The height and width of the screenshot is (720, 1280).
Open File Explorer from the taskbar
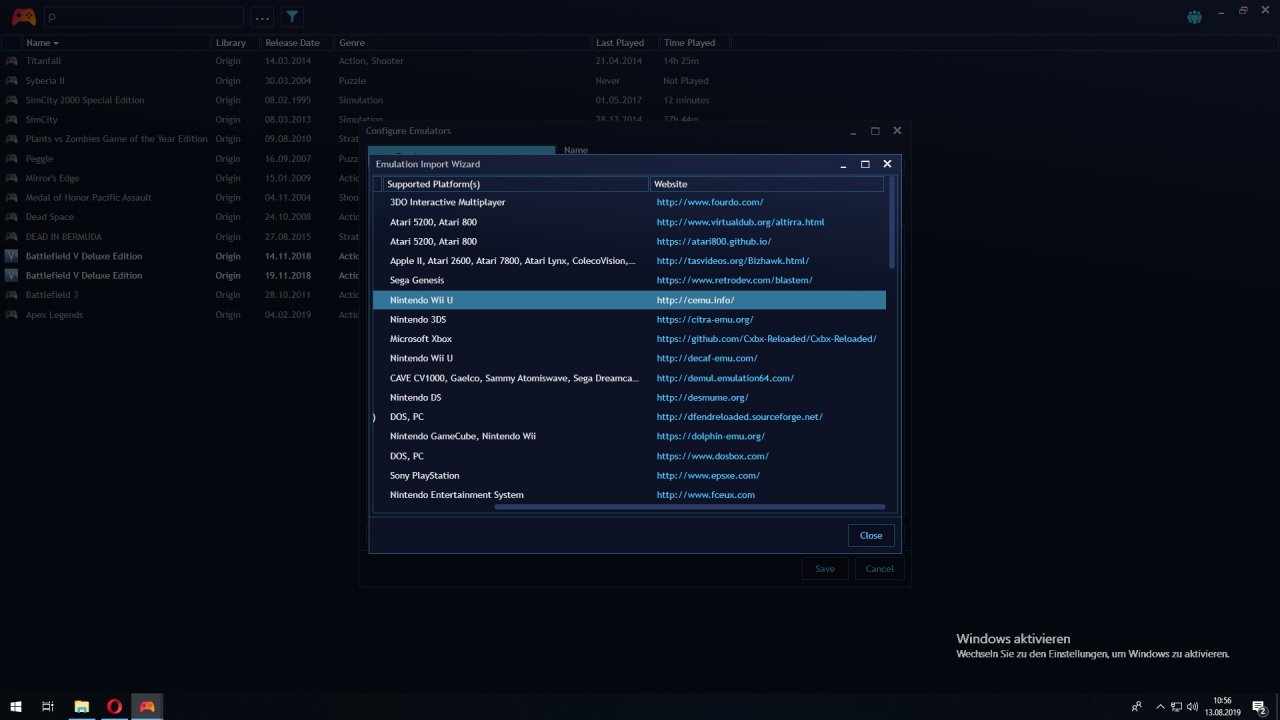coord(82,706)
